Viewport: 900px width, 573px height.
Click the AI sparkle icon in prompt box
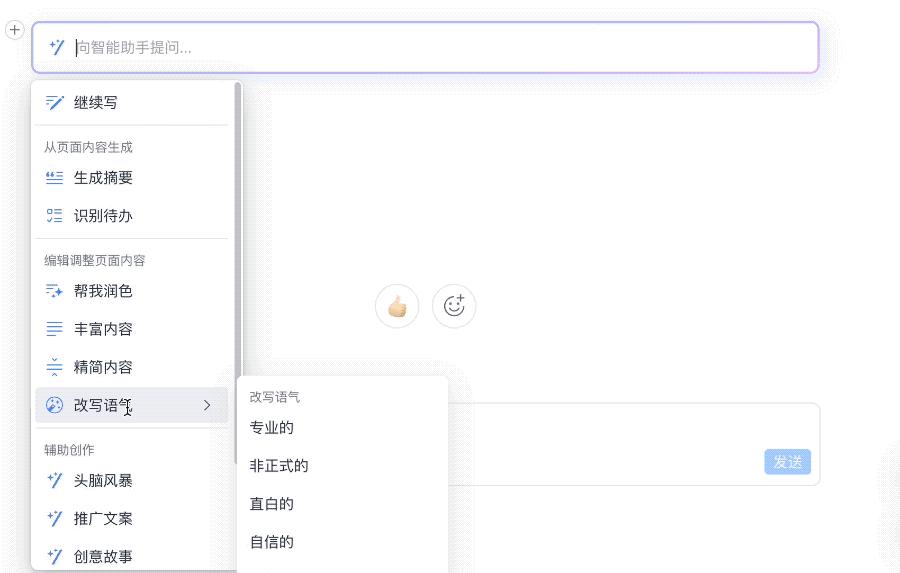click(x=56, y=47)
